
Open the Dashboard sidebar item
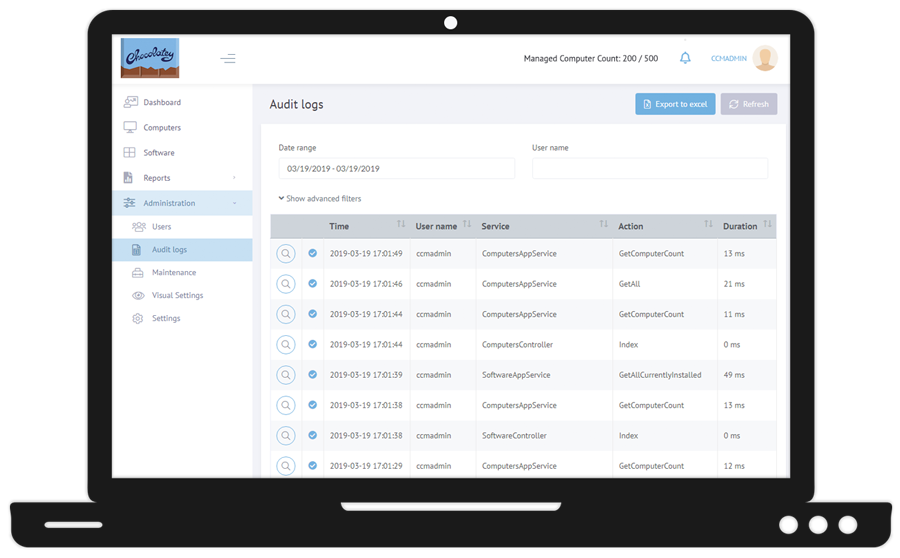click(x=162, y=102)
